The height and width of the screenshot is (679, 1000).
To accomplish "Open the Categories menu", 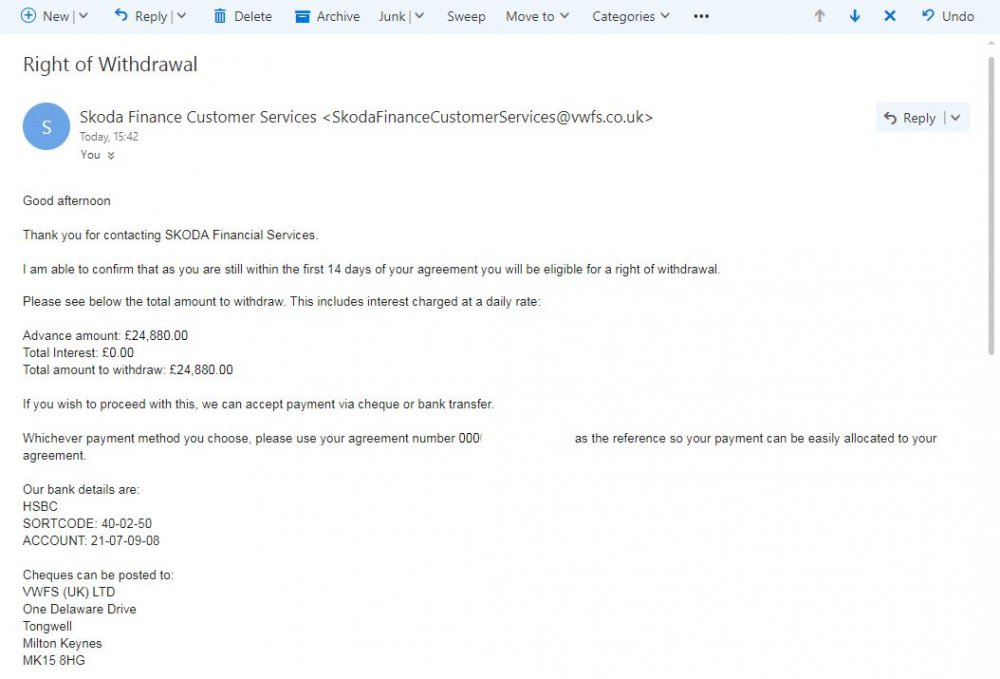I will coord(631,16).
